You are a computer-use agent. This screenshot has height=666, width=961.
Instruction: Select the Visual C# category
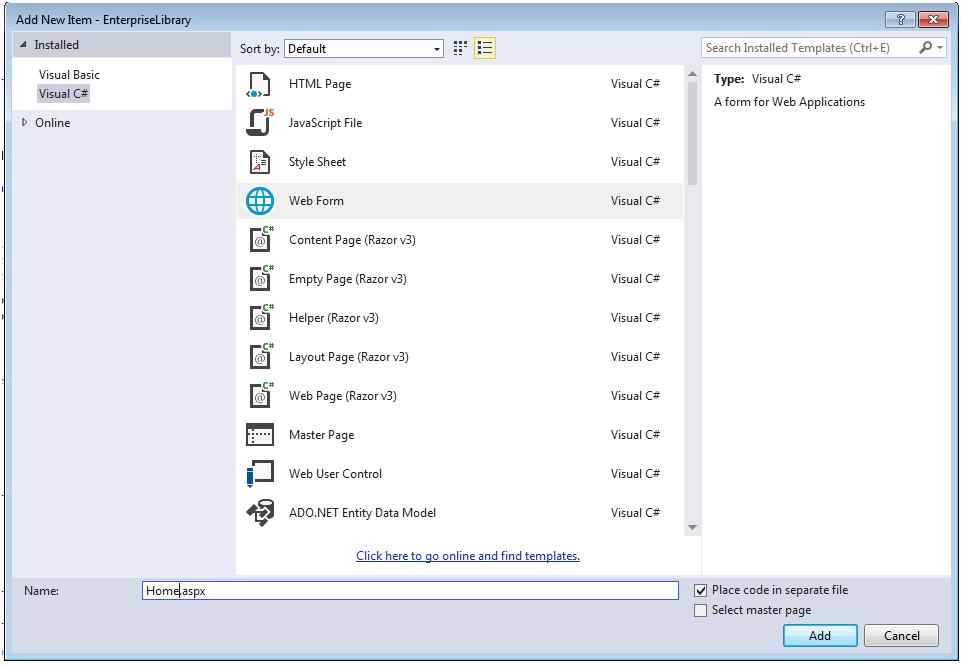(x=63, y=94)
